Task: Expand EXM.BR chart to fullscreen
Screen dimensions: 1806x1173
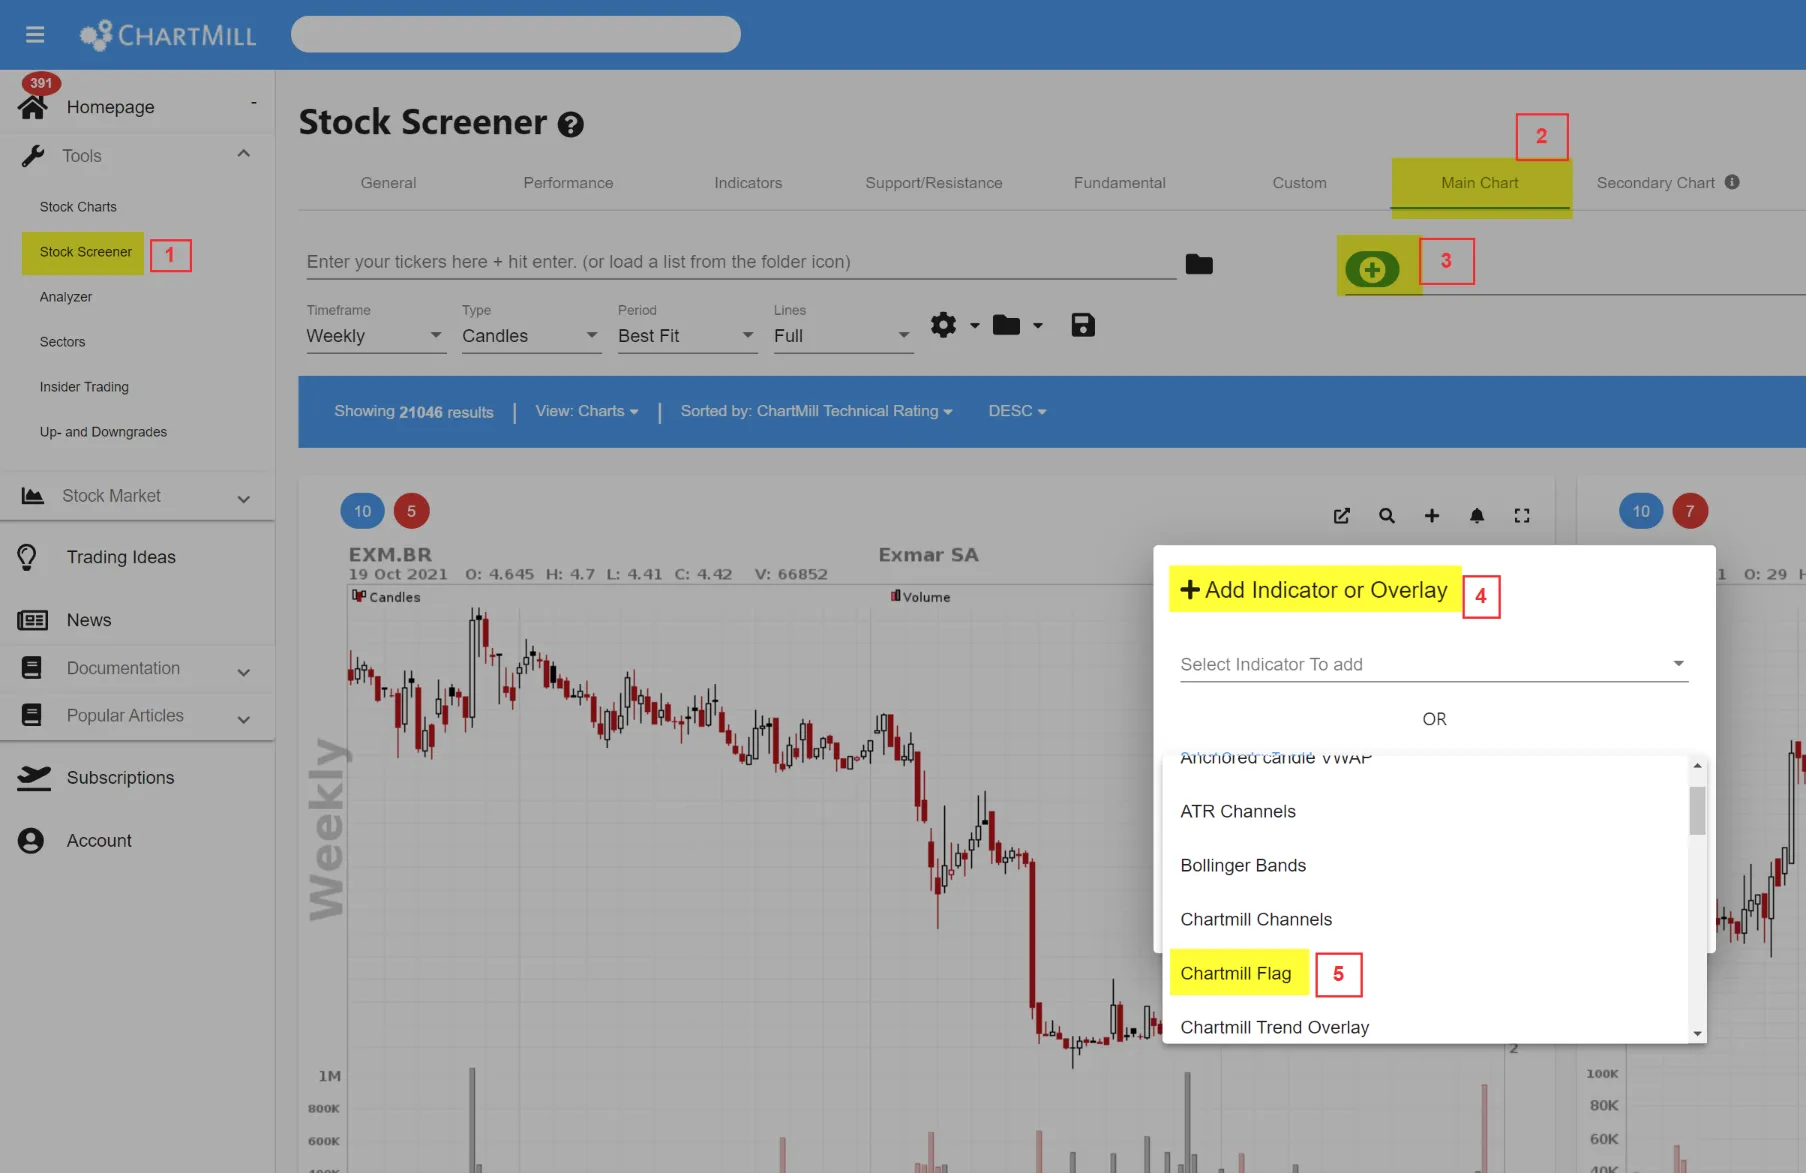Action: [x=1522, y=516]
